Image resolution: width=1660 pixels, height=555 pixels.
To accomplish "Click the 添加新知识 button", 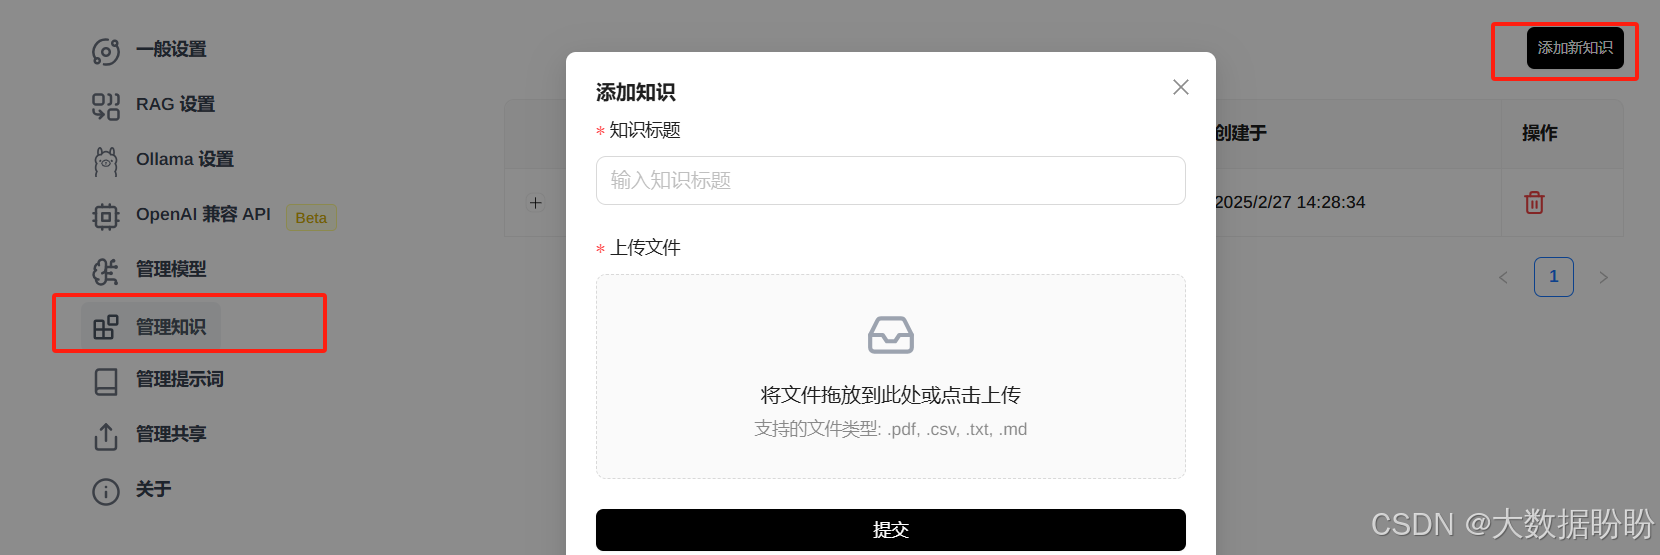I will coord(1575,48).
